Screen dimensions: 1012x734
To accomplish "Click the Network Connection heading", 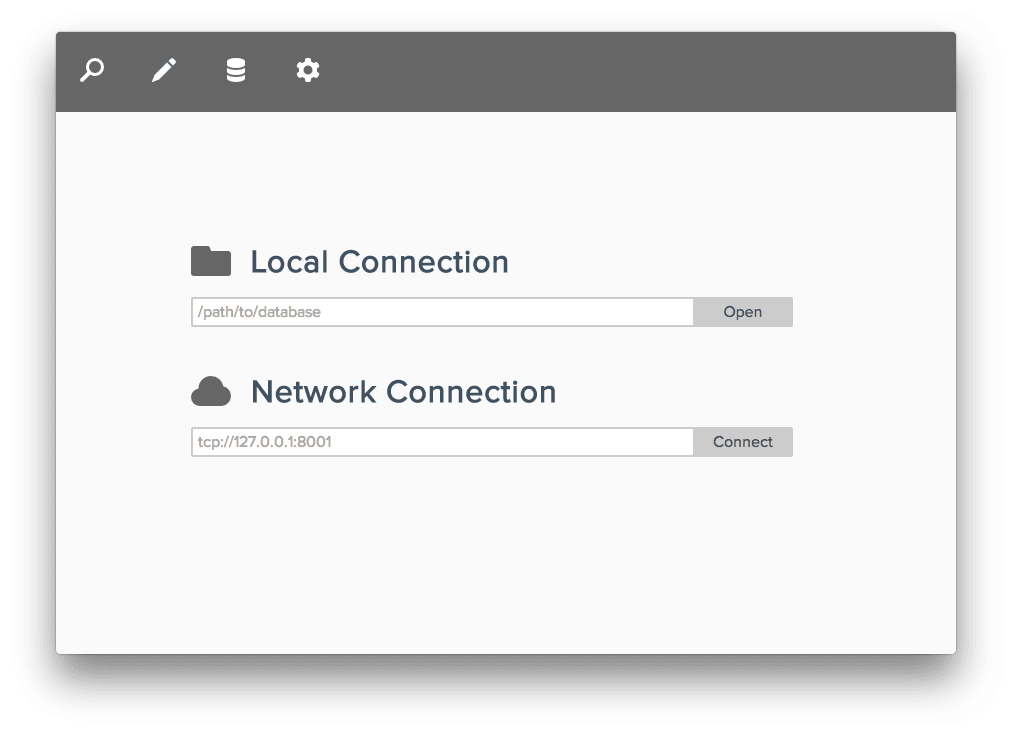I will coord(403,392).
